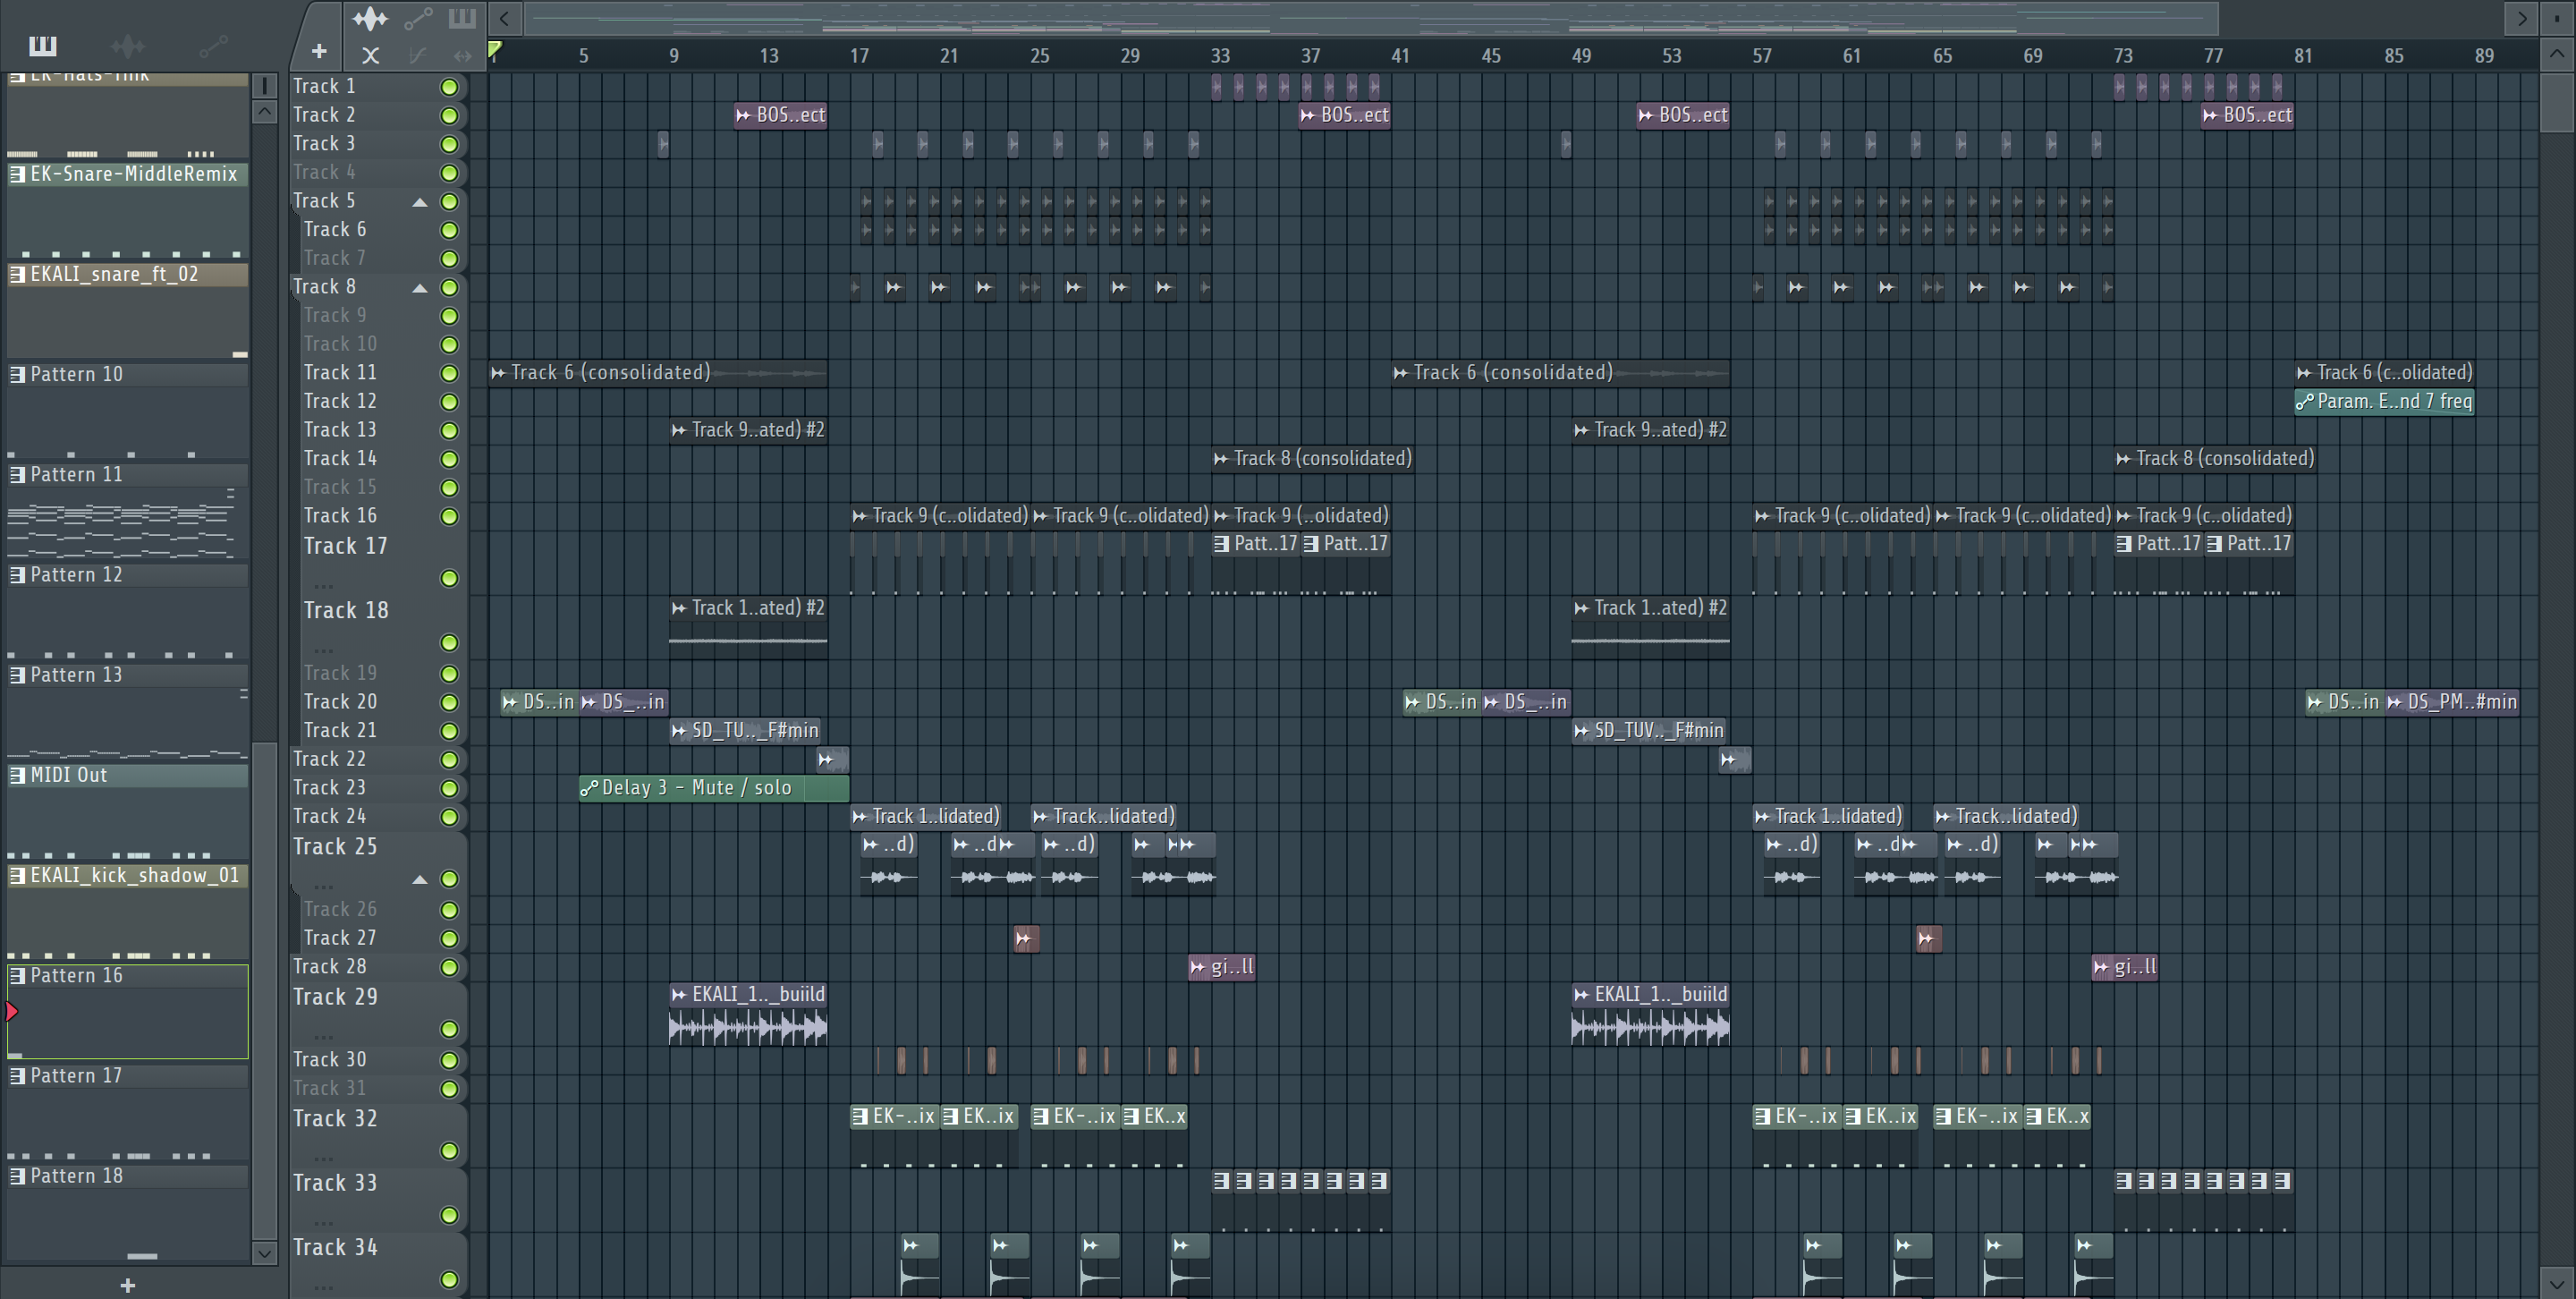Click the picker panel vertical scrollbar thumb
This screenshot has width=2576, height=1299.
coord(264,990)
